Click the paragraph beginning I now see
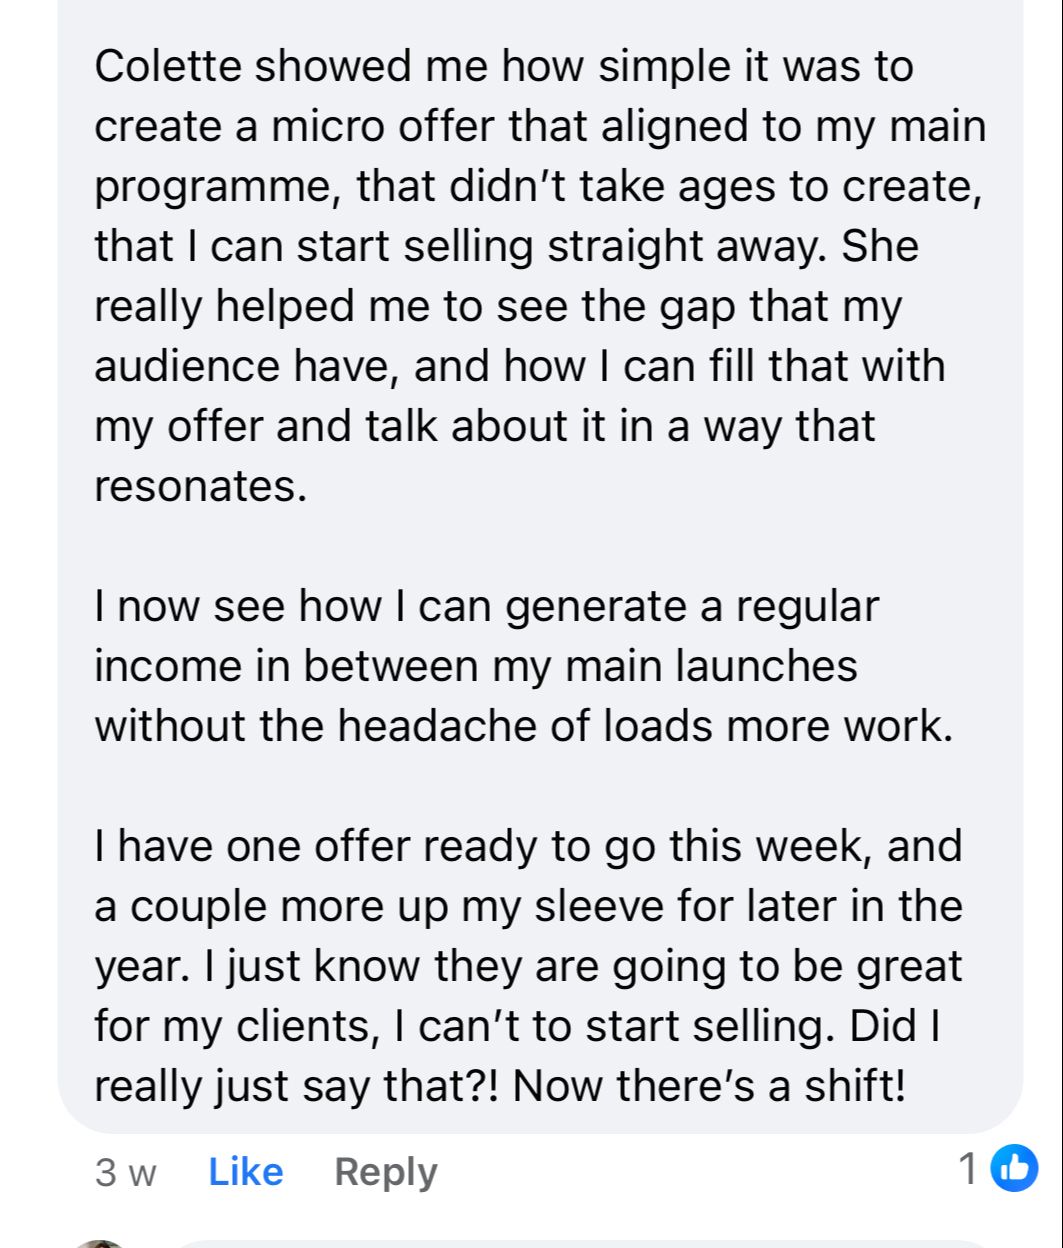1063x1248 pixels. click(x=520, y=667)
